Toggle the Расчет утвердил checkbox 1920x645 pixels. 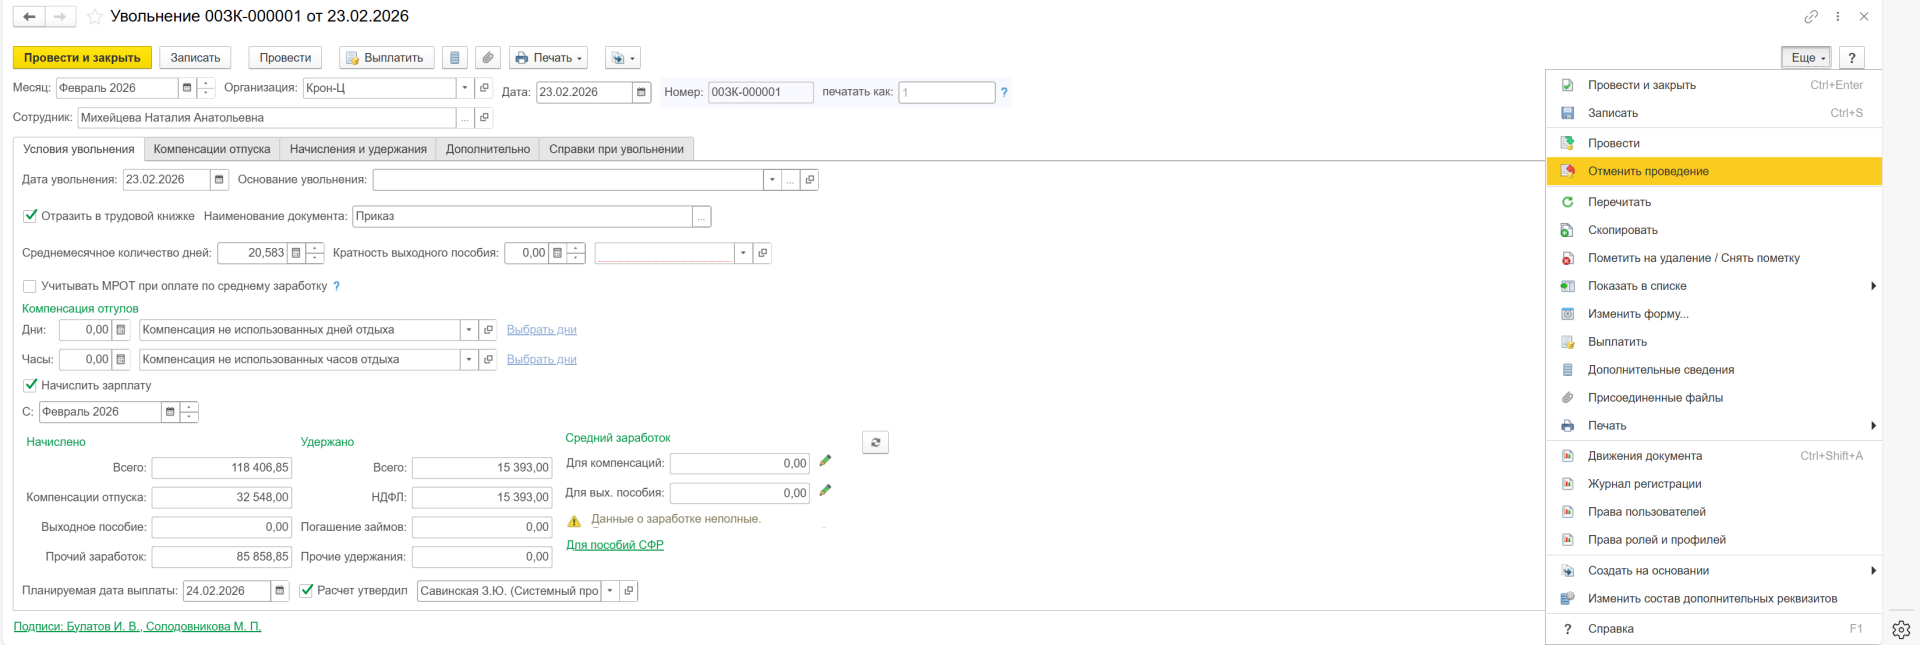[307, 590]
